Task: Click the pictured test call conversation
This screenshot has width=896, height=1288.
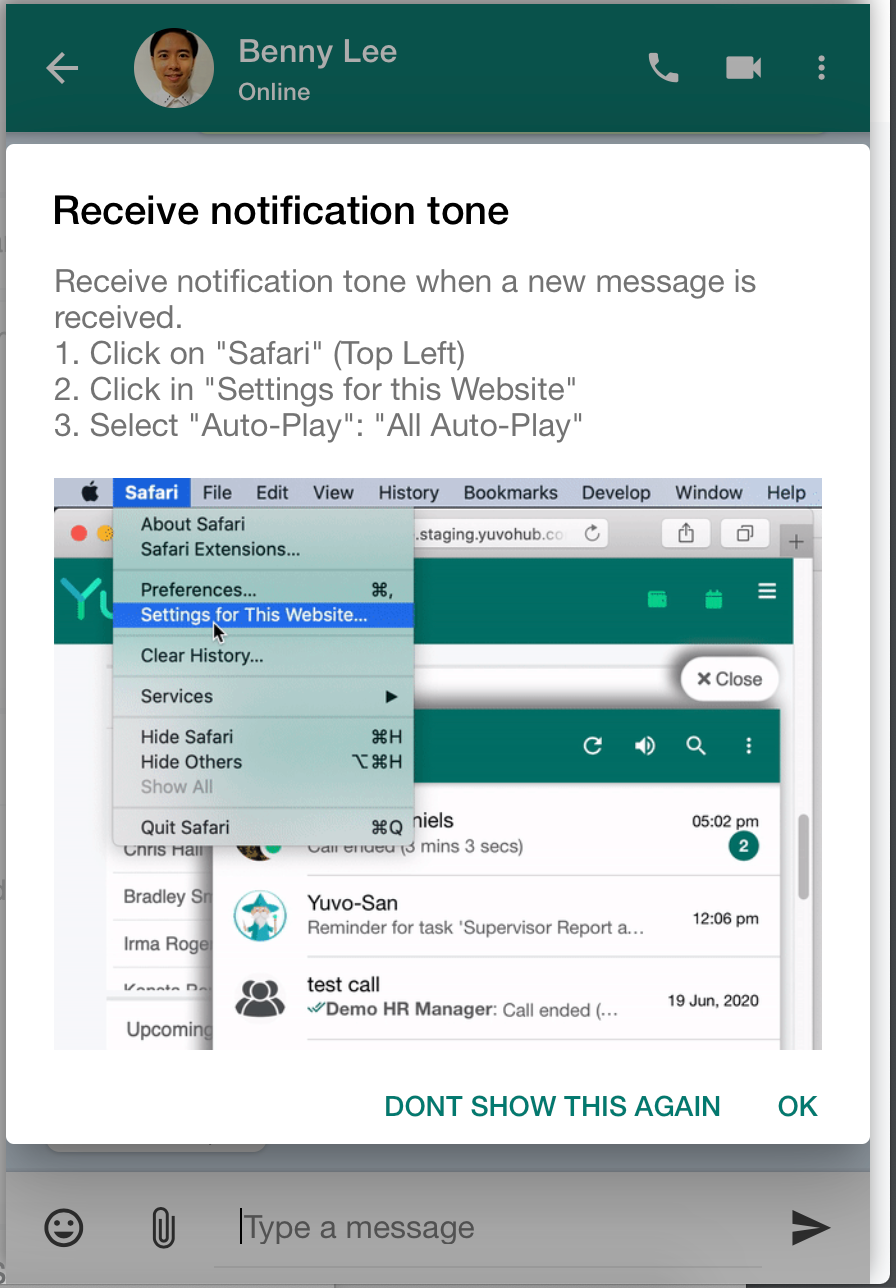Action: tap(496, 998)
